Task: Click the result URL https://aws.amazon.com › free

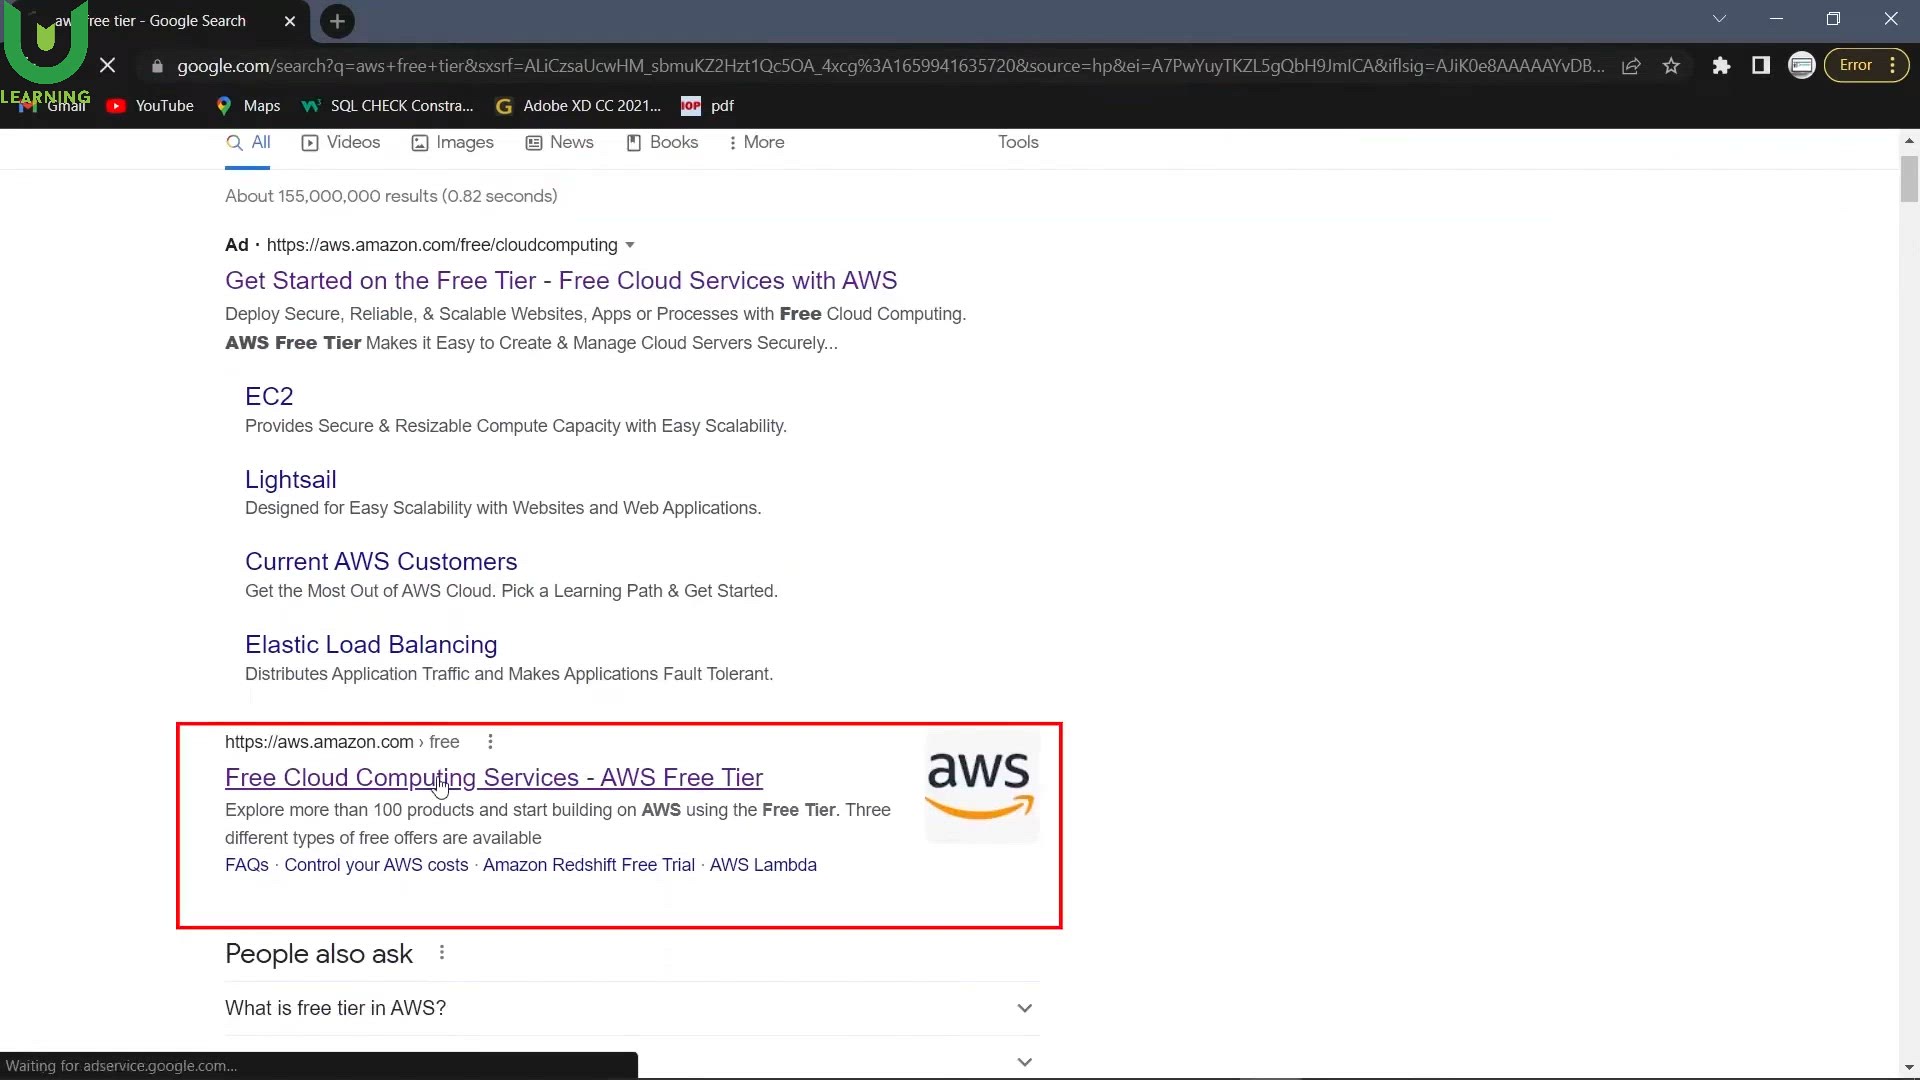Action: pyautogui.click(x=342, y=742)
